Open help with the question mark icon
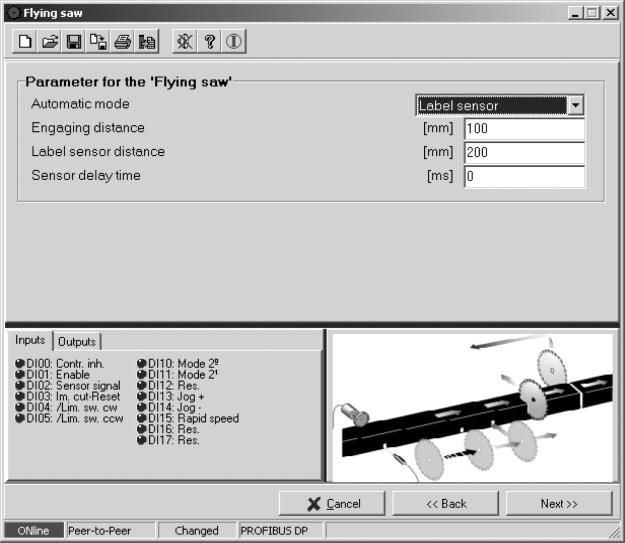The image size is (625, 543). click(x=209, y=41)
